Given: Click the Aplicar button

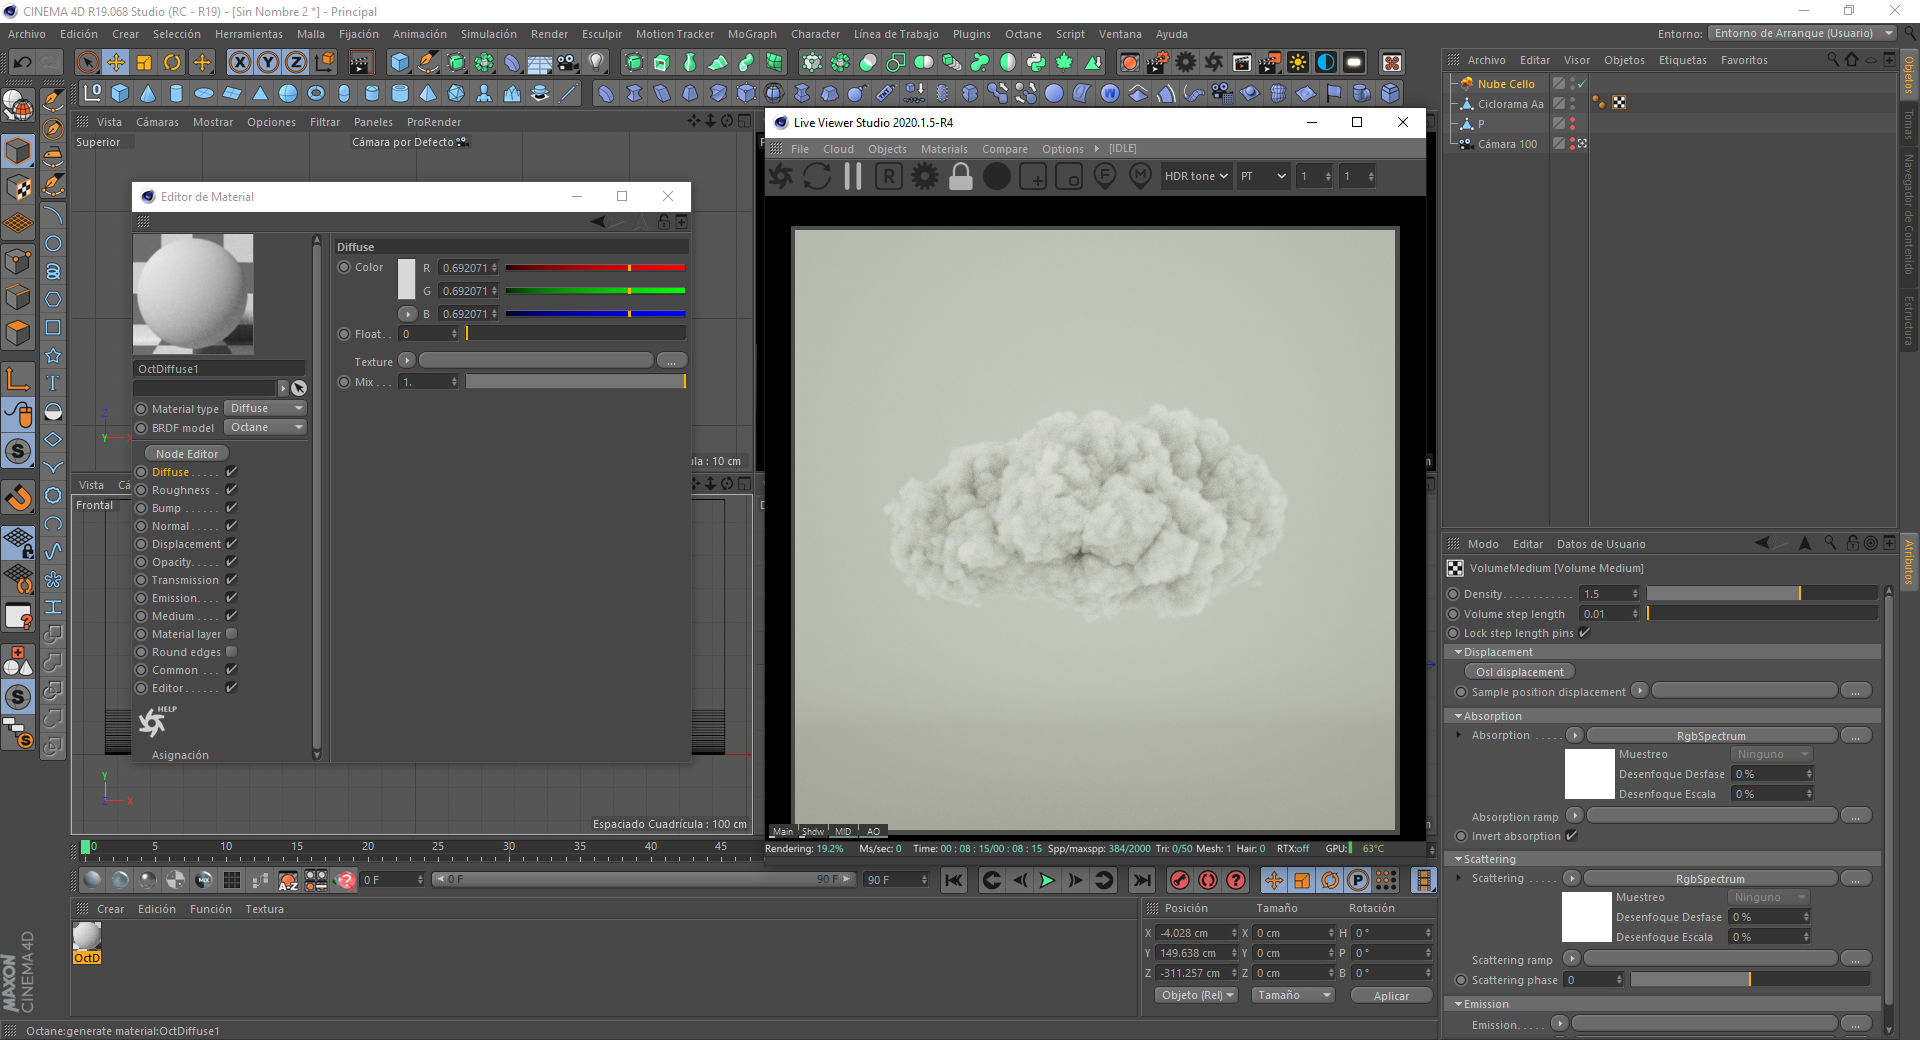Looking at the screenshot, I should [1390, 996].
